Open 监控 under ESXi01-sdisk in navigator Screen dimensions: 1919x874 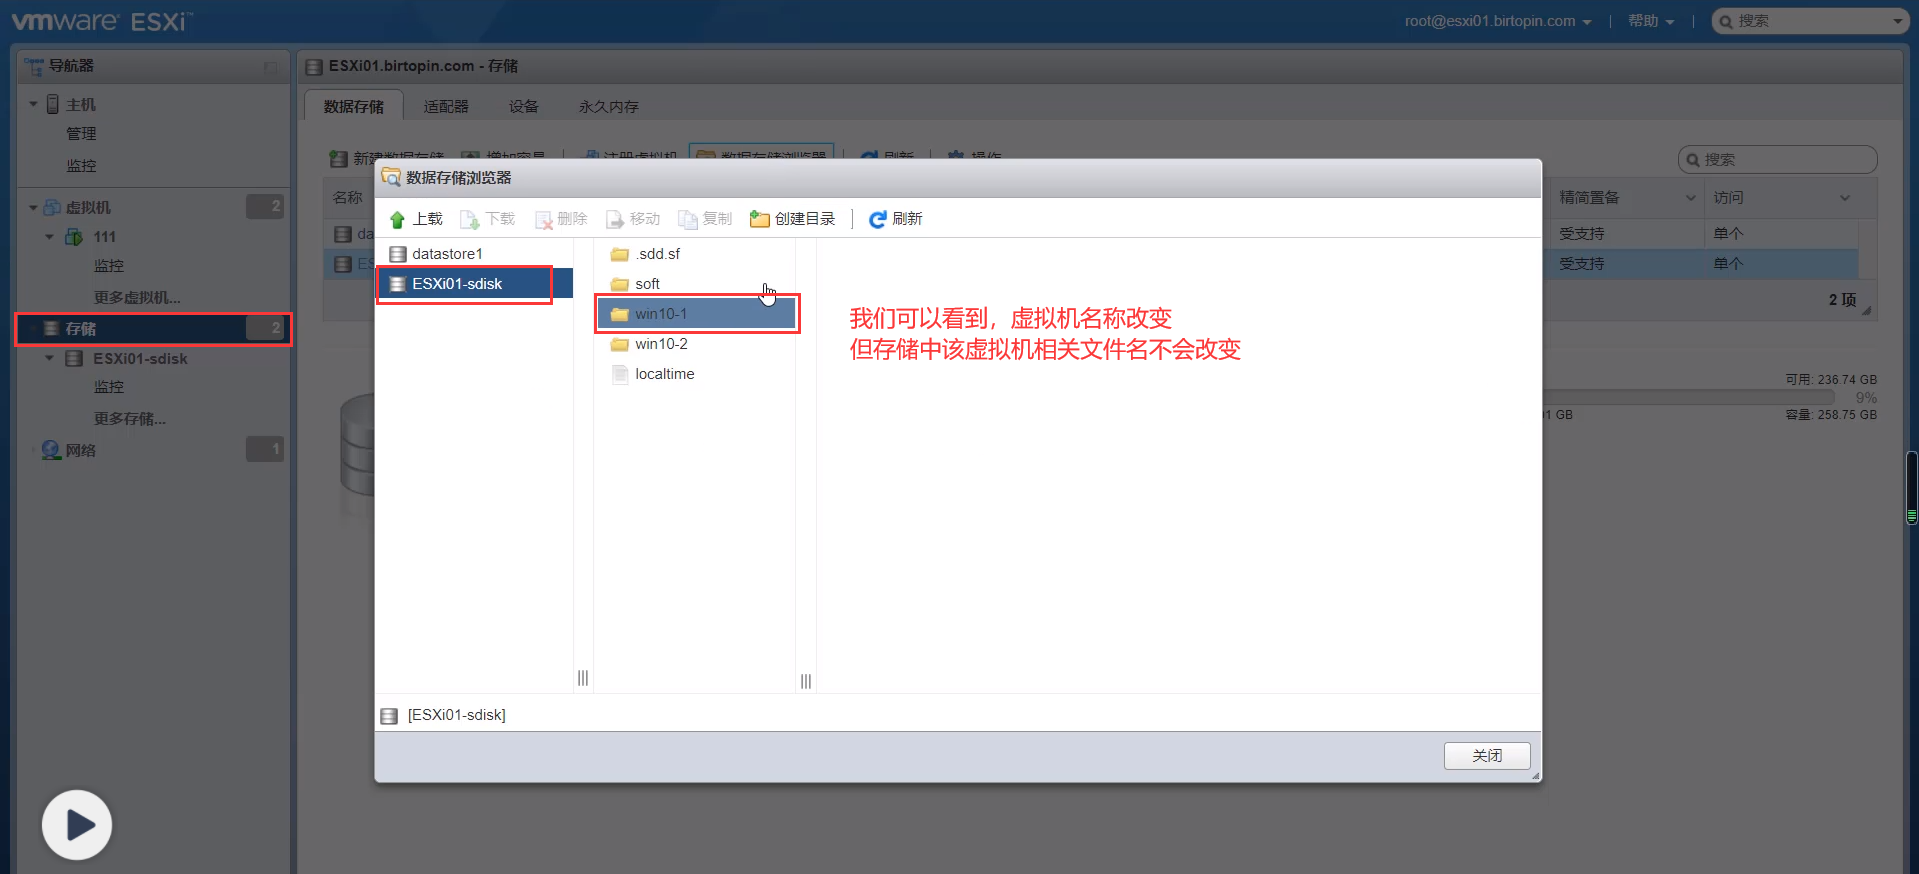pyautogui.click(x=109, y=387)
